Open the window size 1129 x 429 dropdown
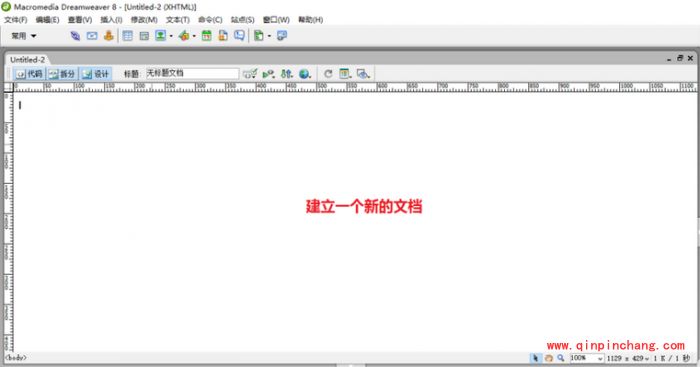Viewport: 700px width, 367px height. [x=628, y=358]
